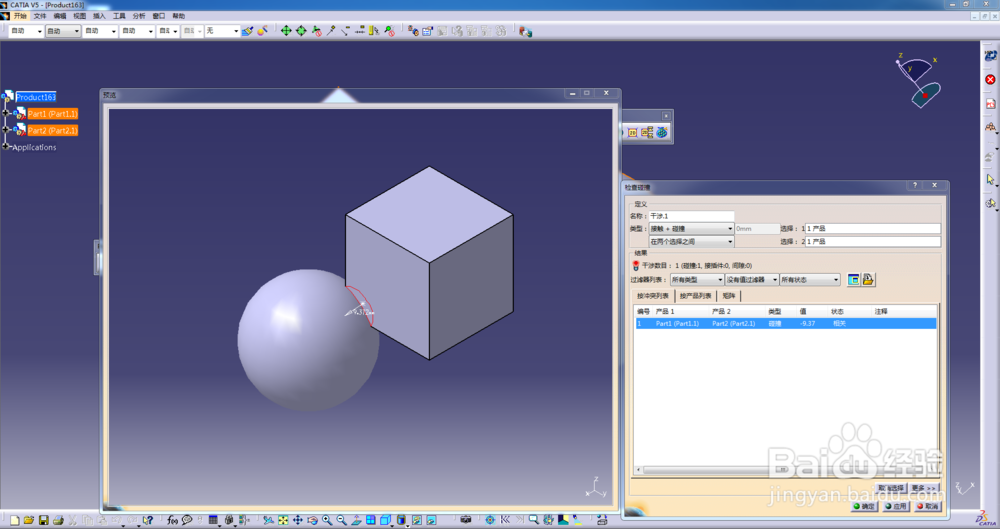
Task: Click the 应用 apply button
Action: pyautogui.click(x=895, y=506)
